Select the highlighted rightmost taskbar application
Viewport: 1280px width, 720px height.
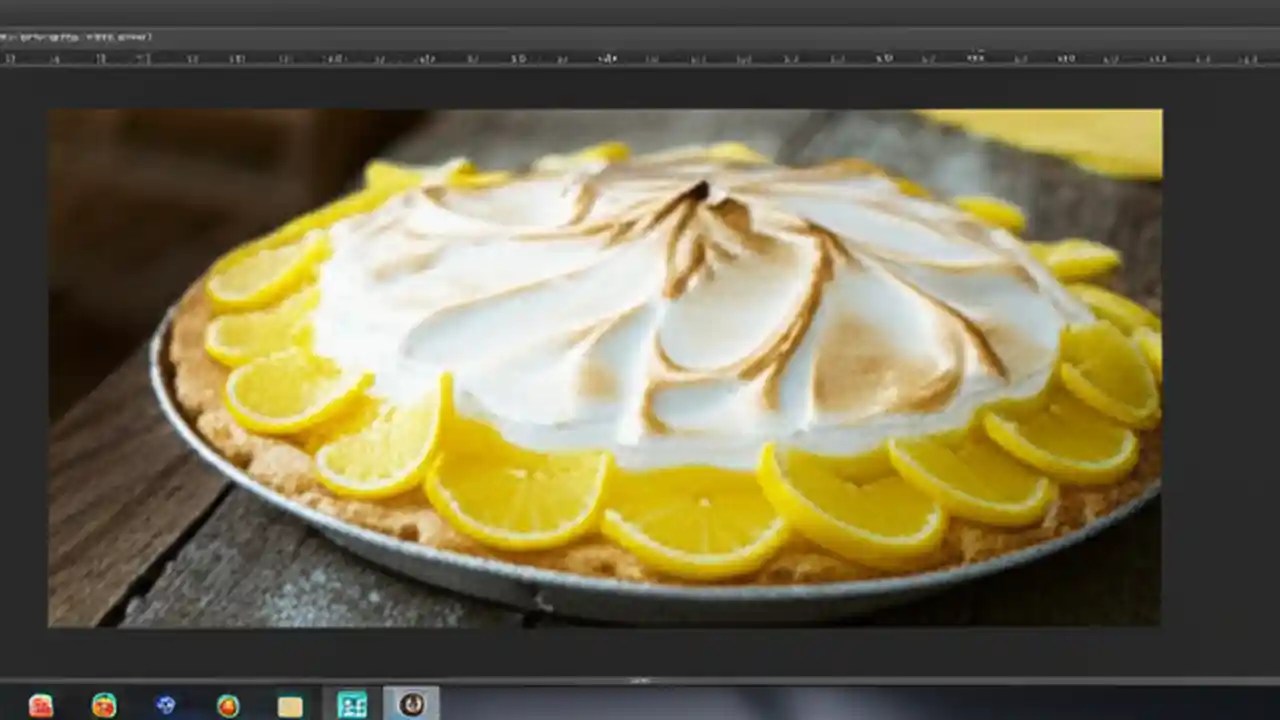click(413, 706)
